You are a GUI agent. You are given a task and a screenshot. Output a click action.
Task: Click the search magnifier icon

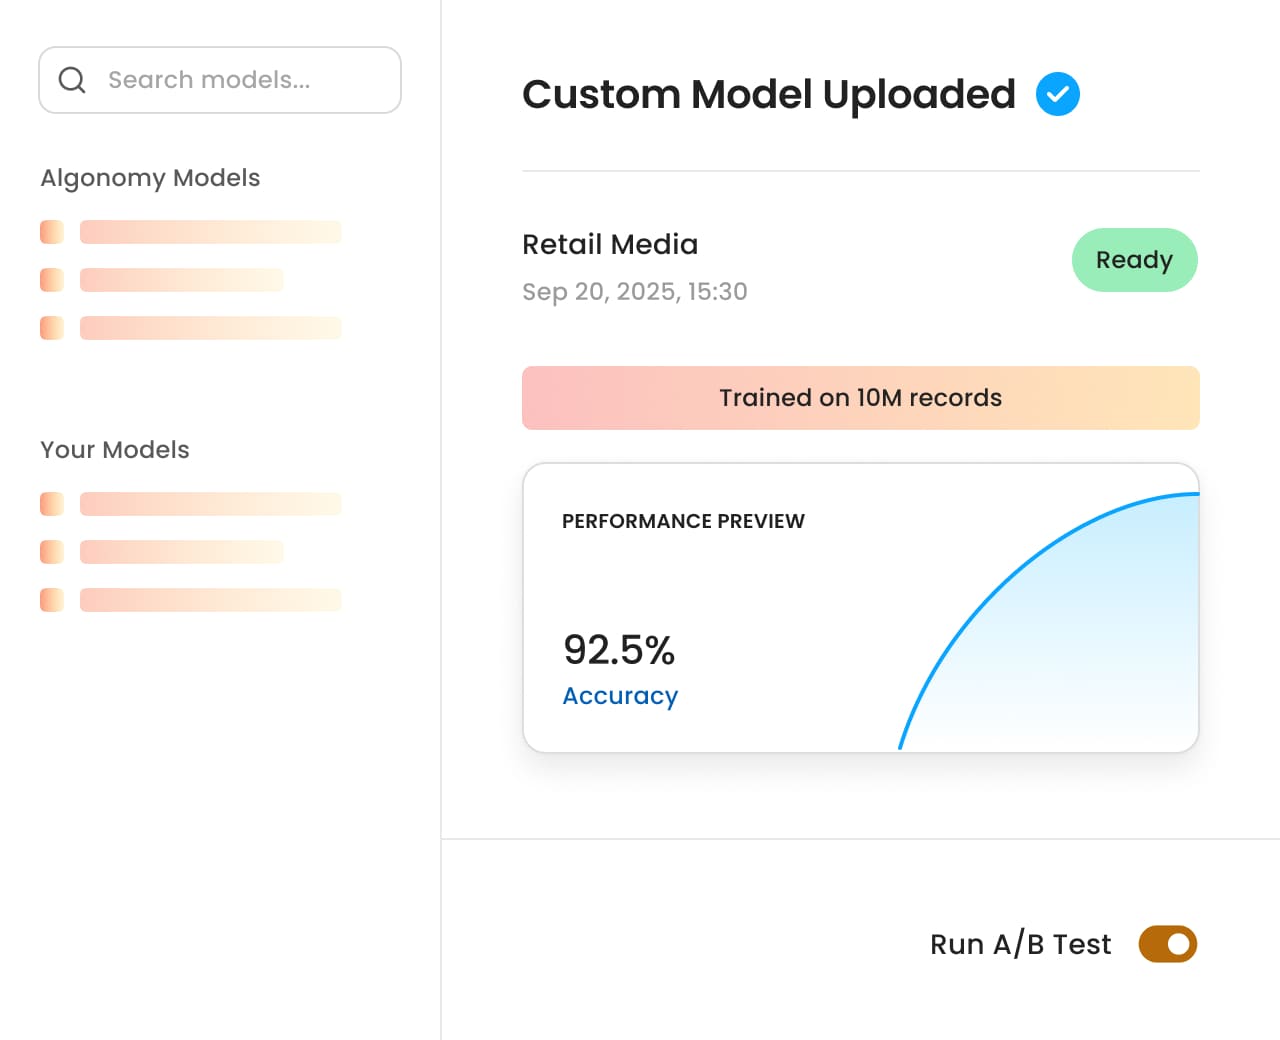pos(72,80)
